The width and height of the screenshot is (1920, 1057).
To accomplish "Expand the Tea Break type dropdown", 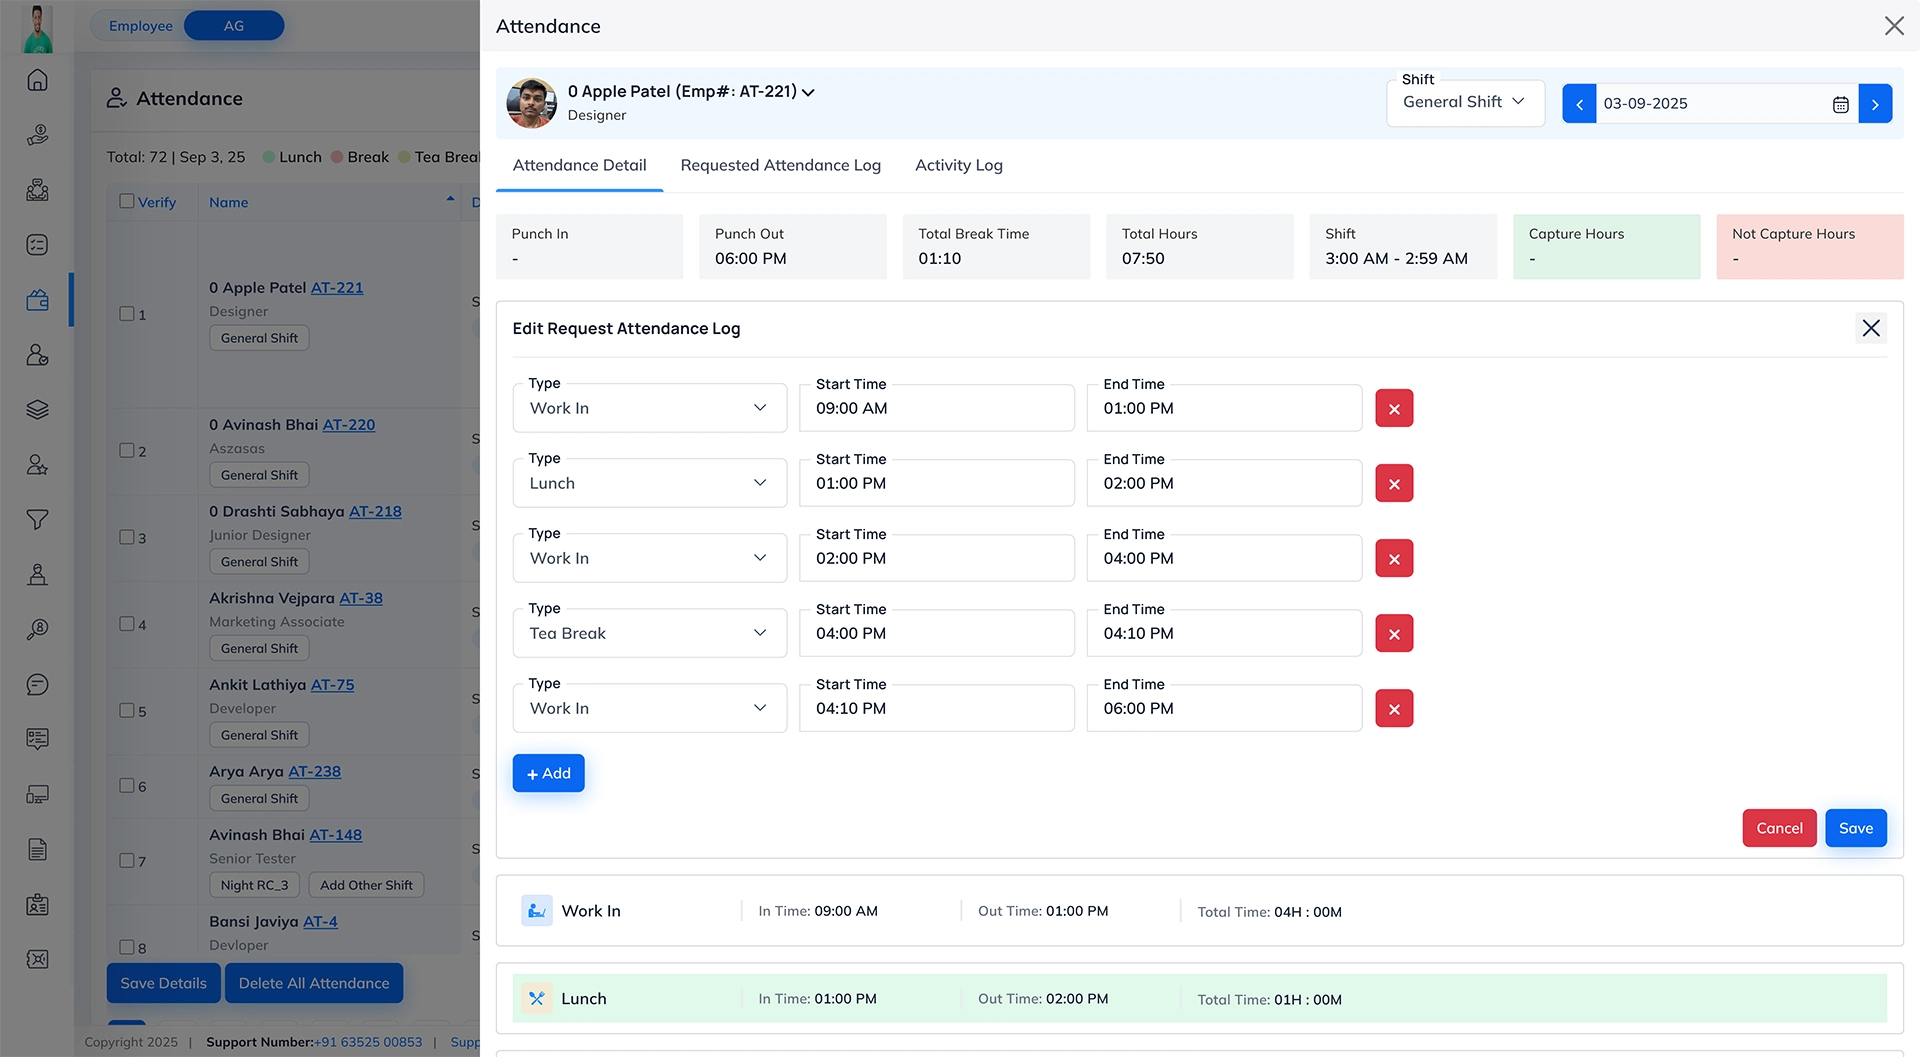I will [x=649, y=634].
